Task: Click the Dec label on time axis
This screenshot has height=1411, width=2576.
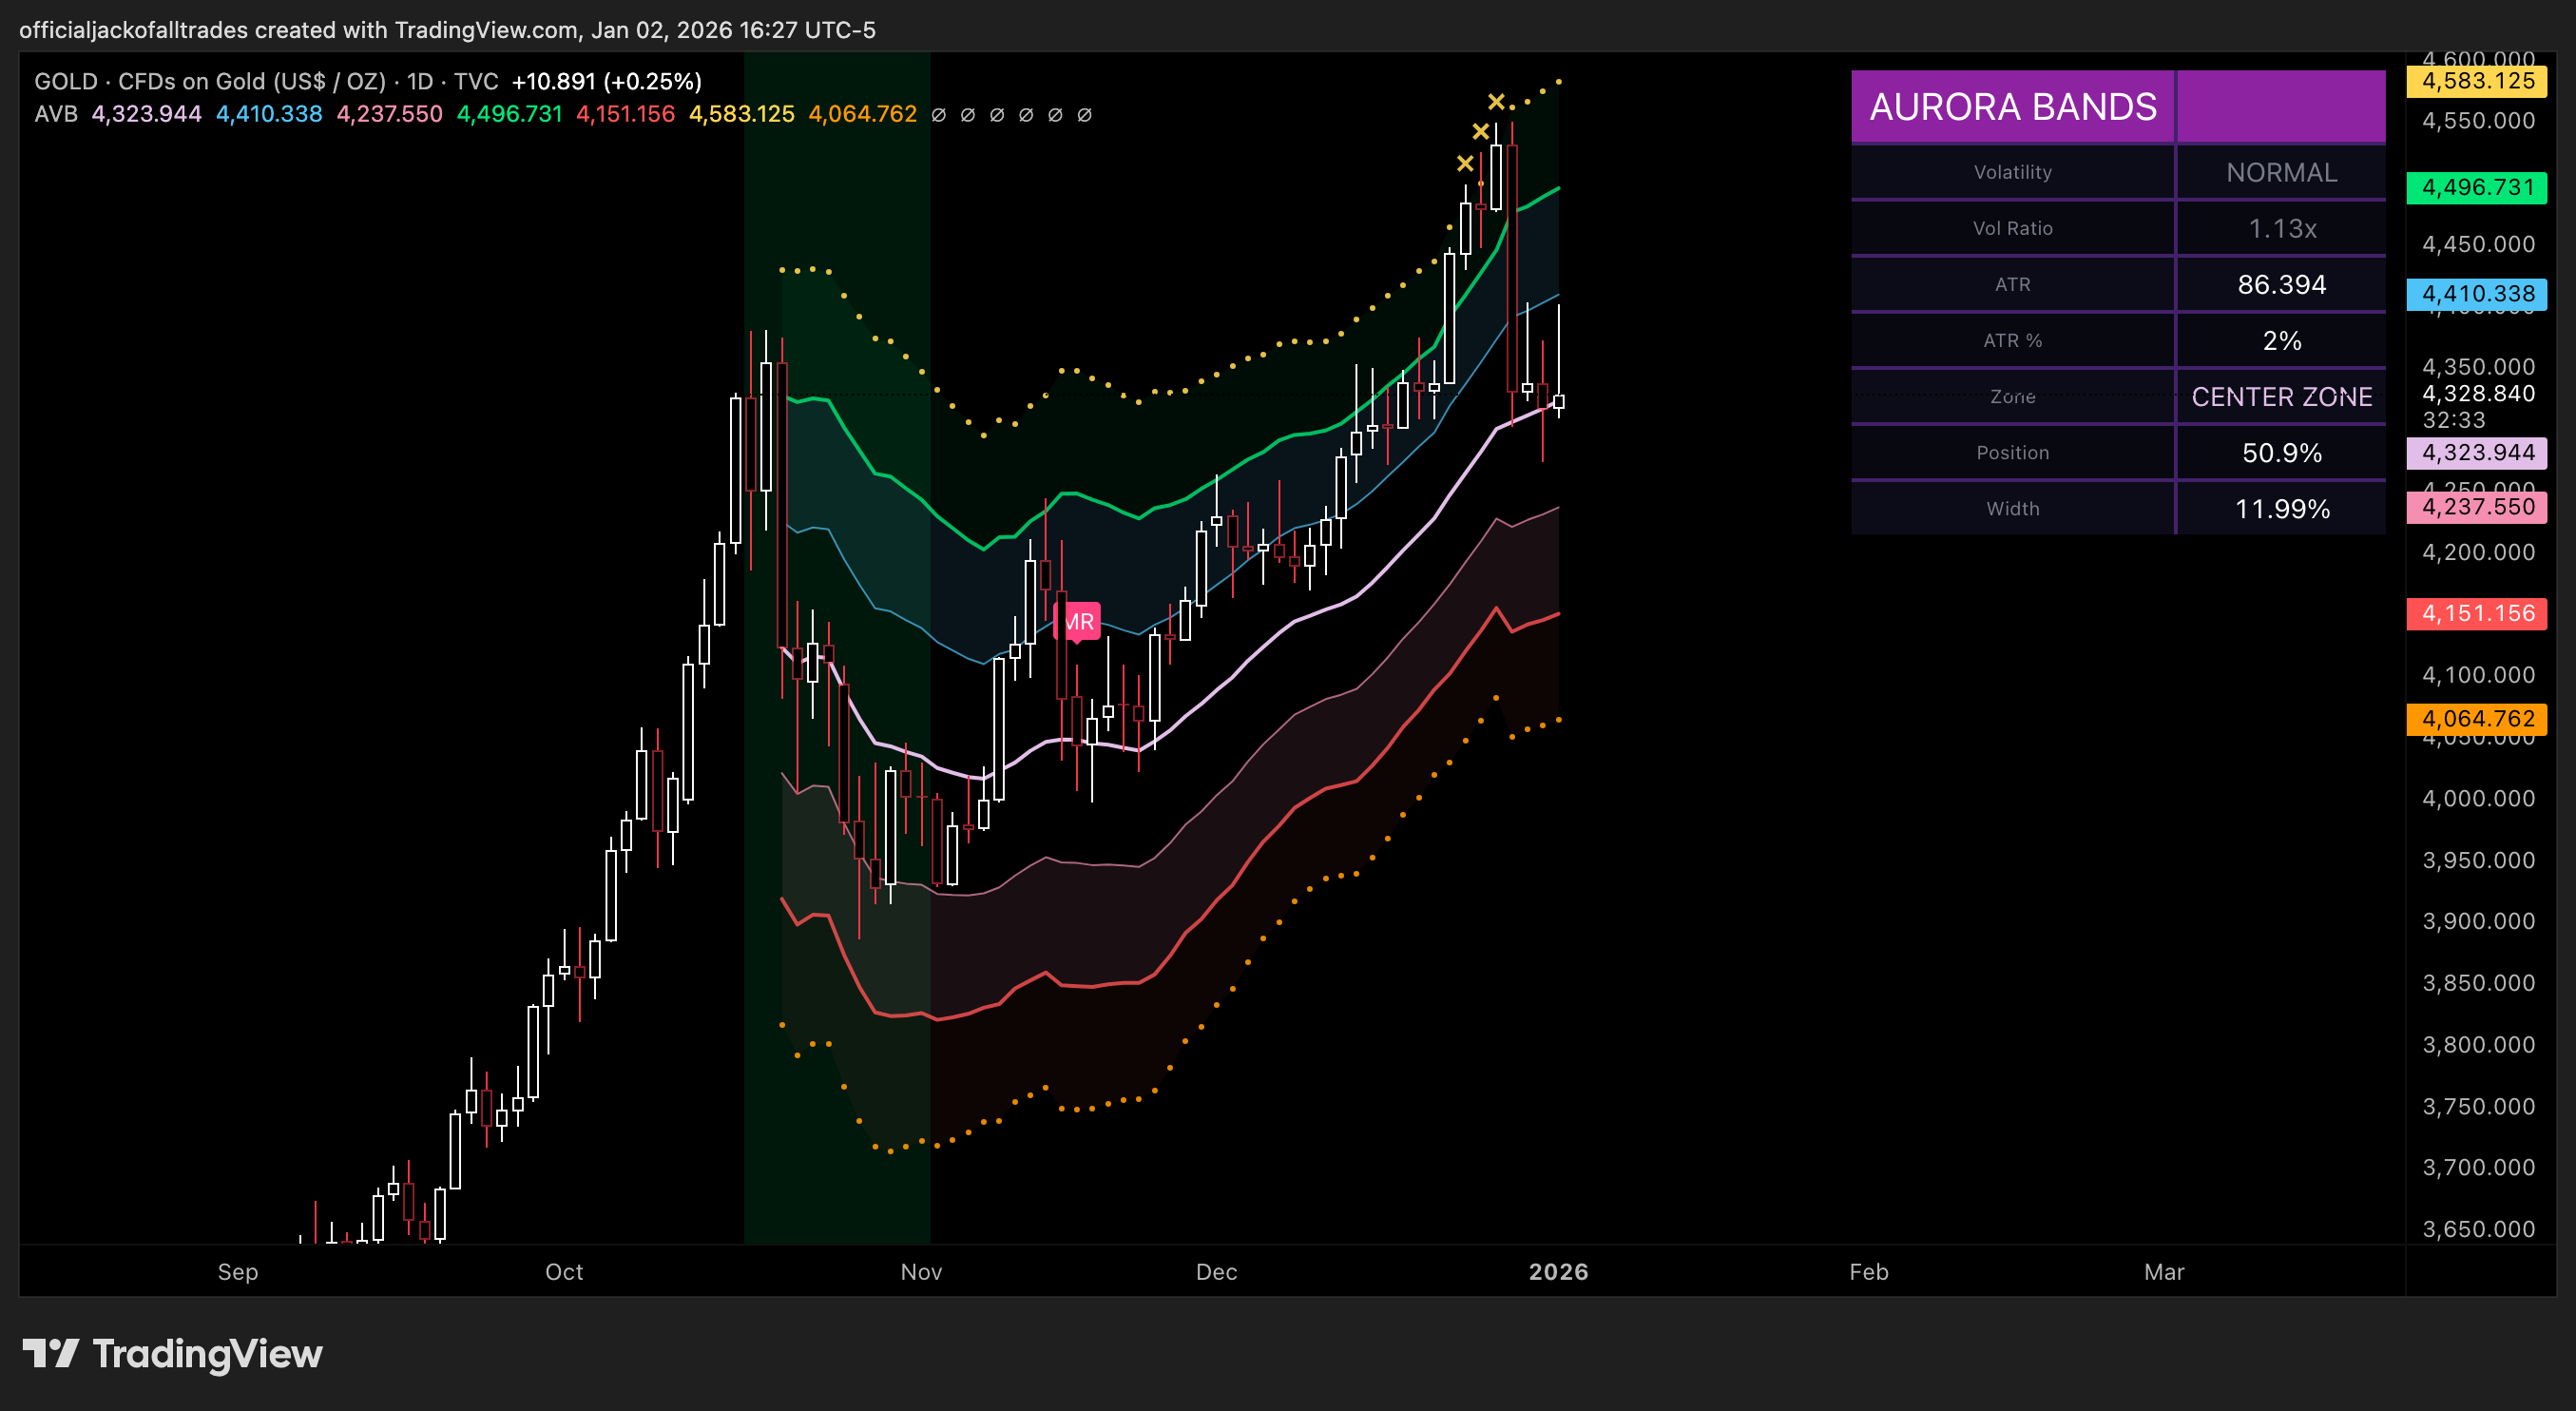Action: click(1217, 1272)
